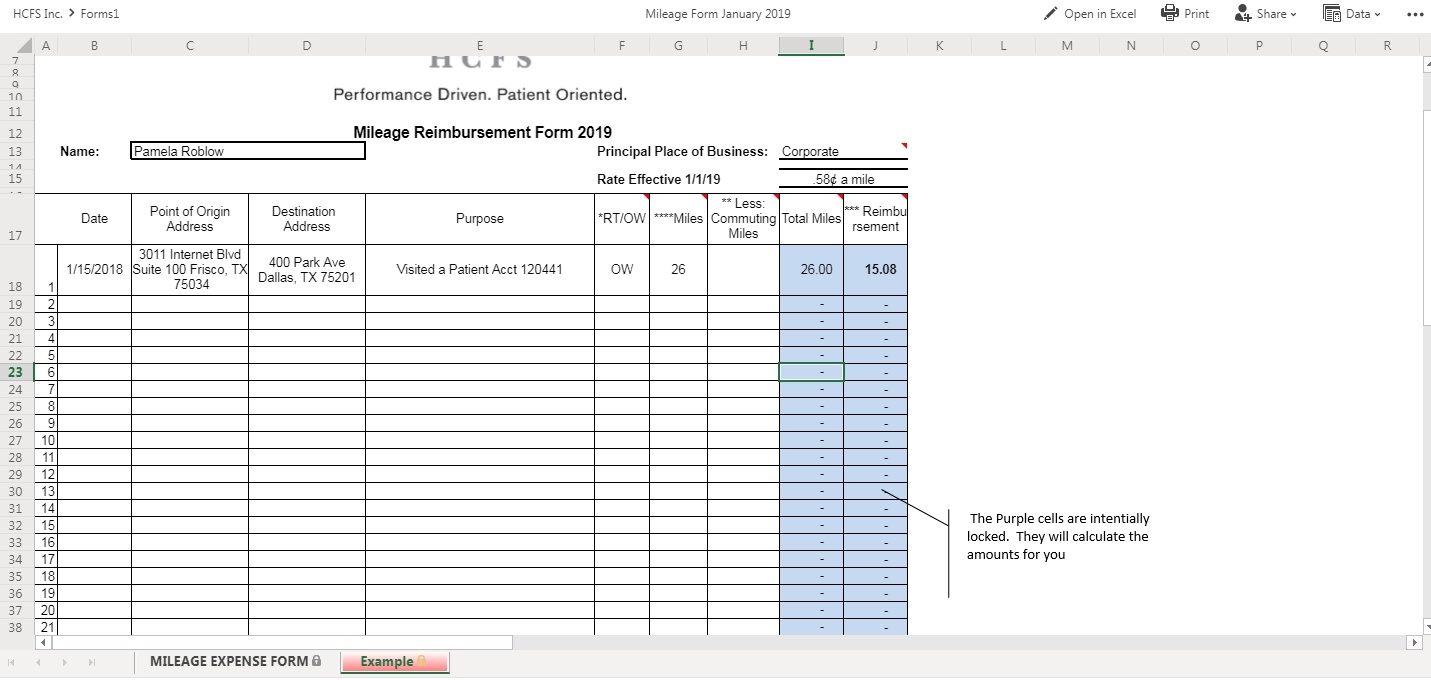Select the Name field containing Pamela Roblow
The width and height of the screenshot is (1431, 680).
[x=248, y=151]
